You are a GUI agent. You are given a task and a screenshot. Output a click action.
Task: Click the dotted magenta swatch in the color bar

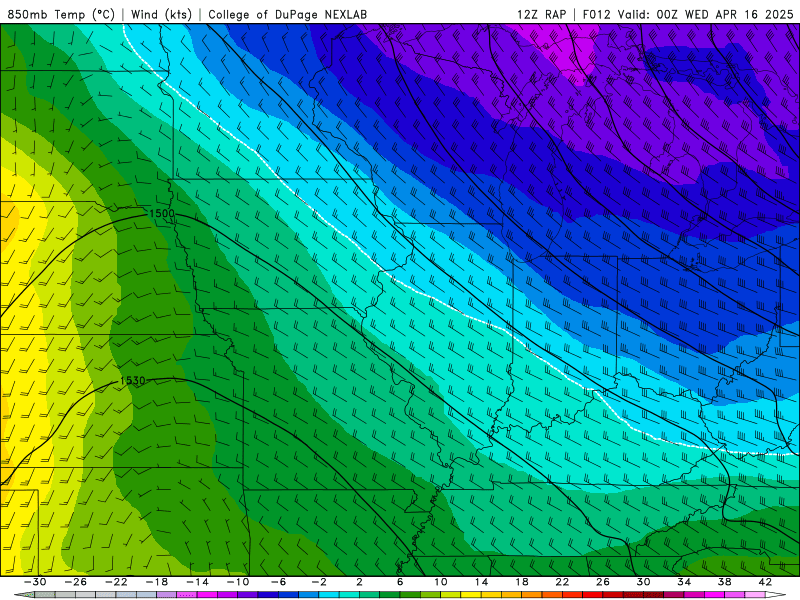coord(187,595)
